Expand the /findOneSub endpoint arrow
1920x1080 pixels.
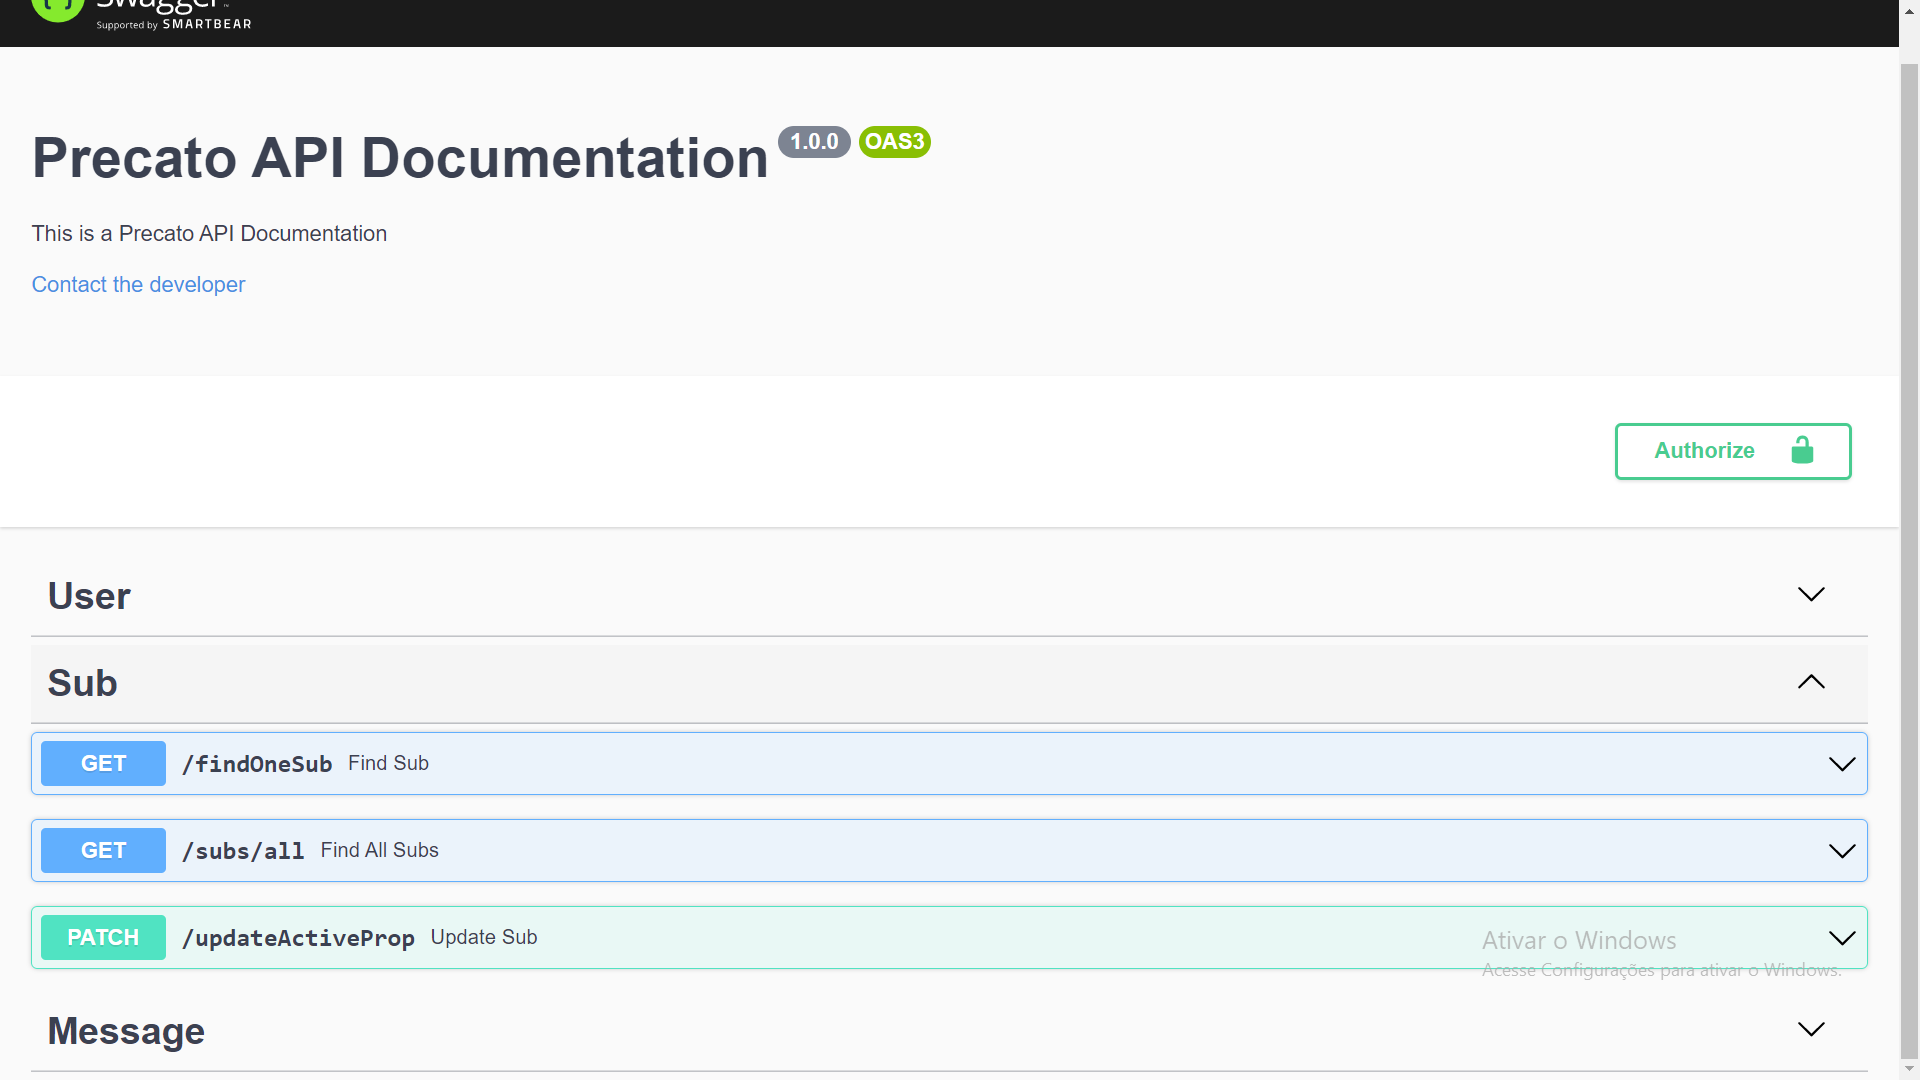tap(1842, 764)
